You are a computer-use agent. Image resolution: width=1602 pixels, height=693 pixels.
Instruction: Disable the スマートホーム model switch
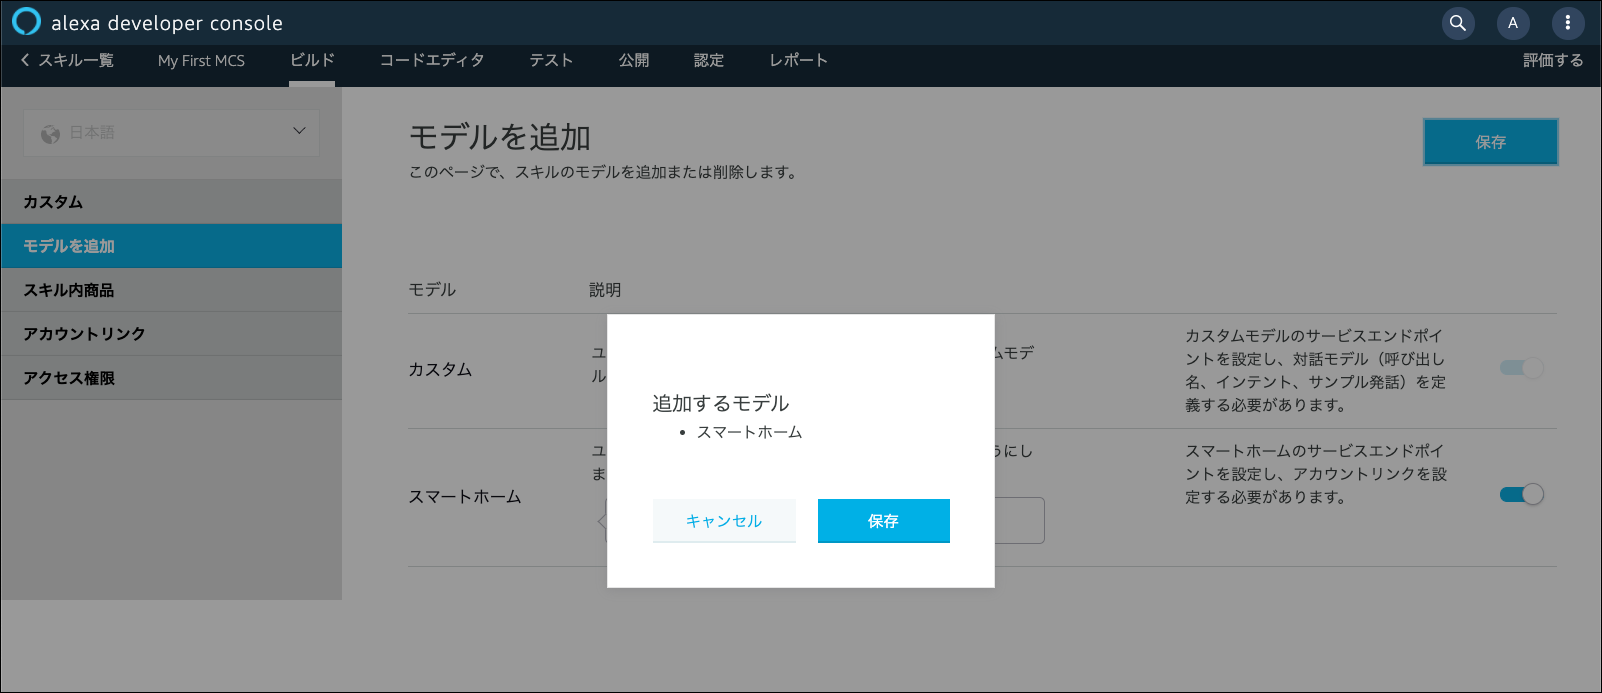pos(1521,494)
